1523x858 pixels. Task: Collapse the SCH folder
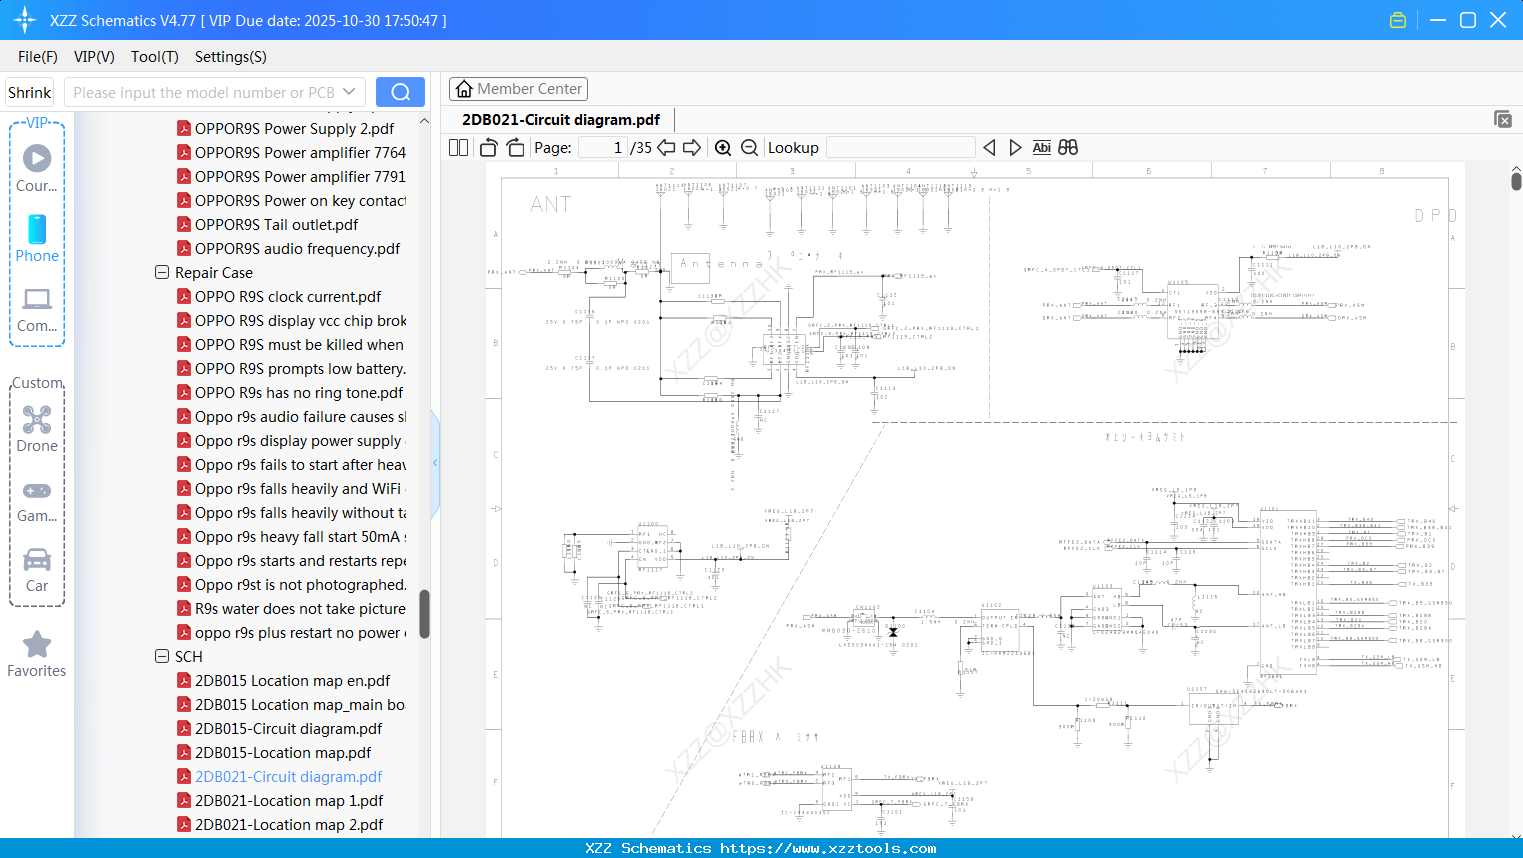point(162,656)
